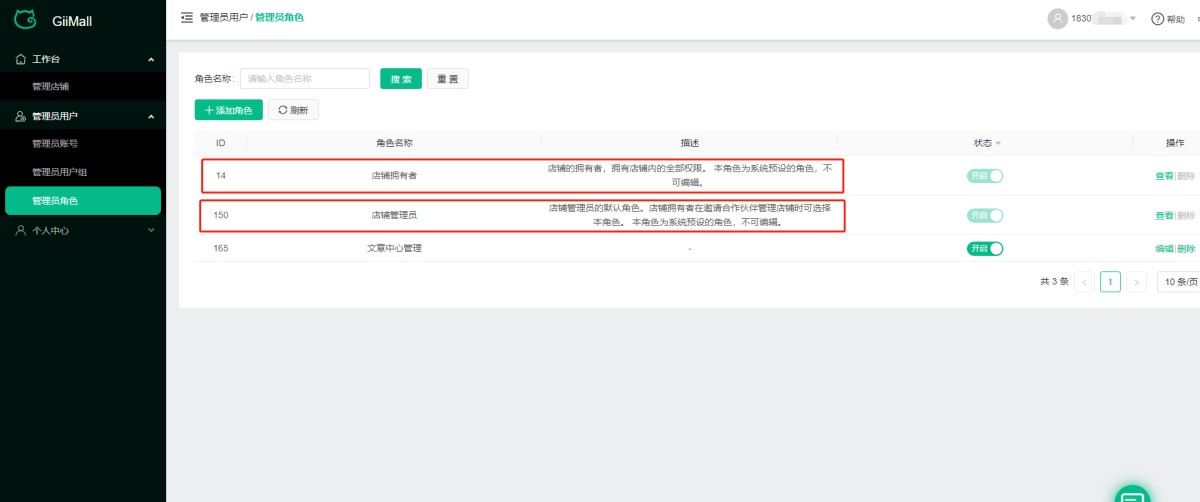Click the GiiMall cat logo icon
This screenshot has width=1200, height=502.
[x=25, y=19]
